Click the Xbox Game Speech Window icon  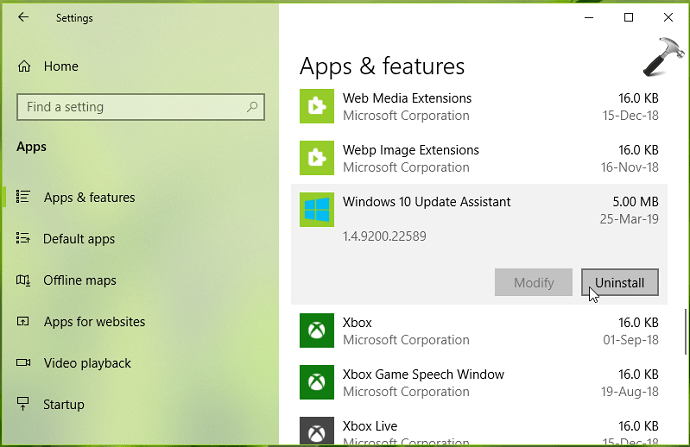click(x=317, y=382)
